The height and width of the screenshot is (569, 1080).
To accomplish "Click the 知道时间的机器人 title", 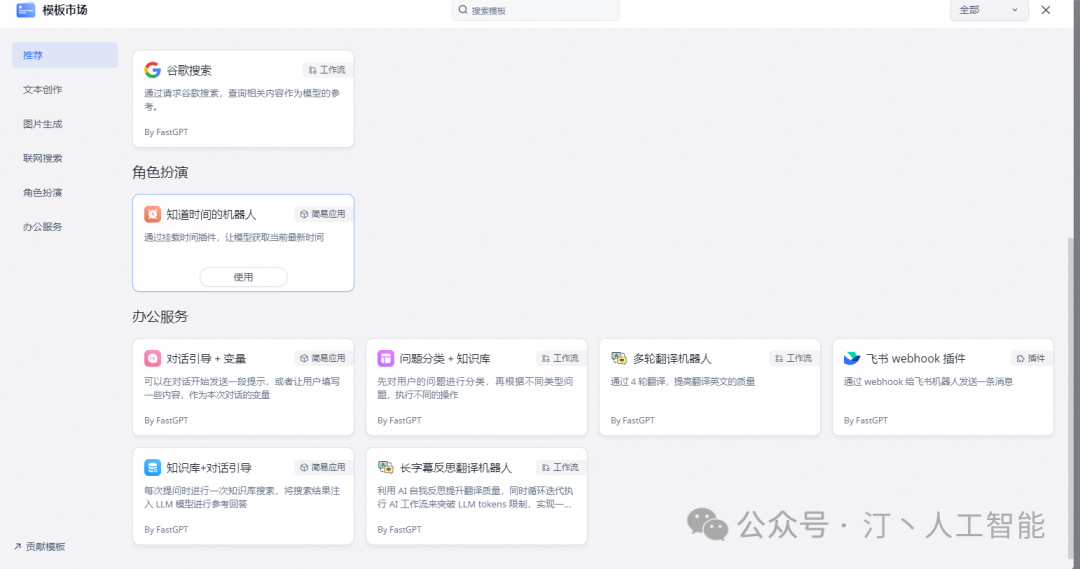I will (211, 214).
